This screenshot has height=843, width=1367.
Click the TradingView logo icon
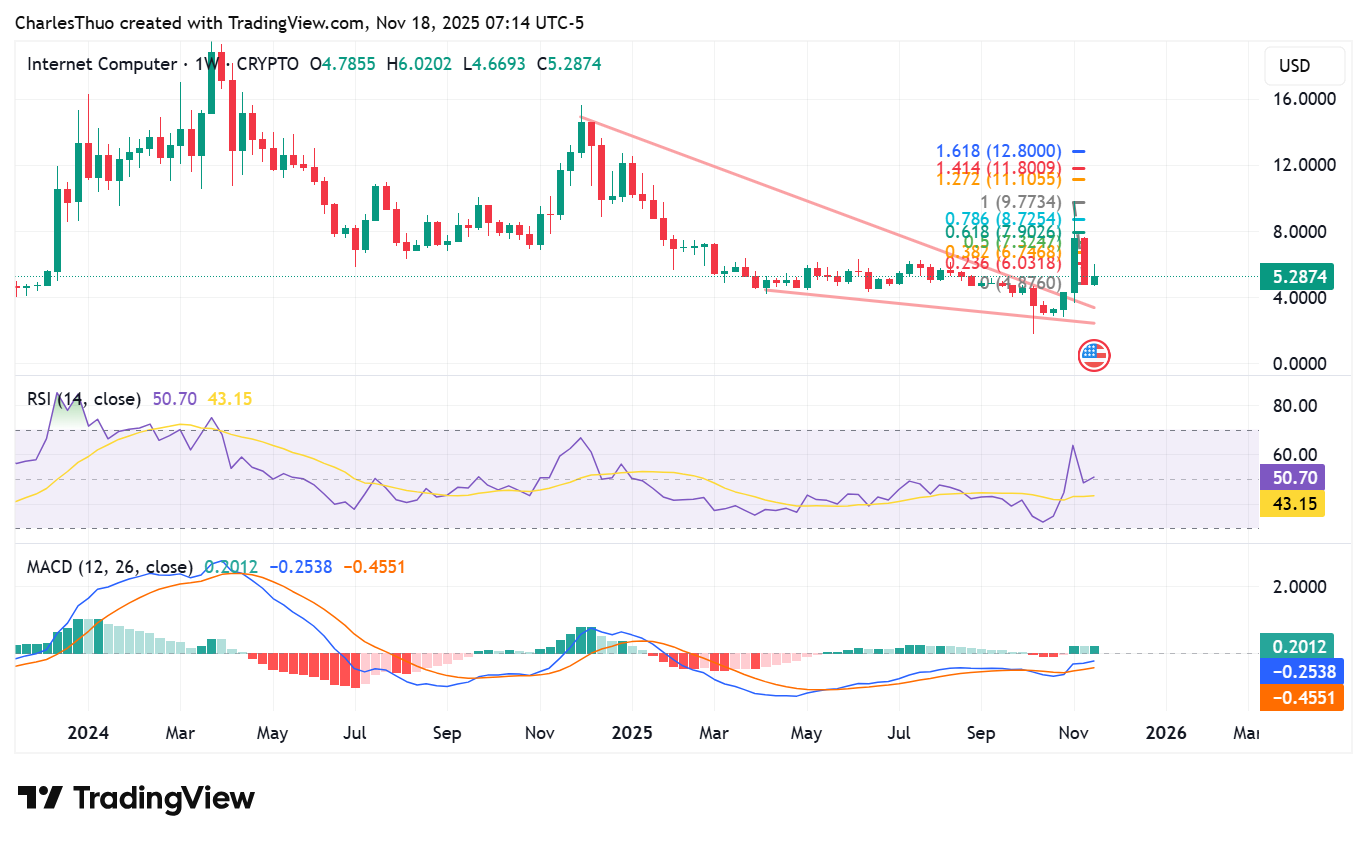tap(38, 797)
